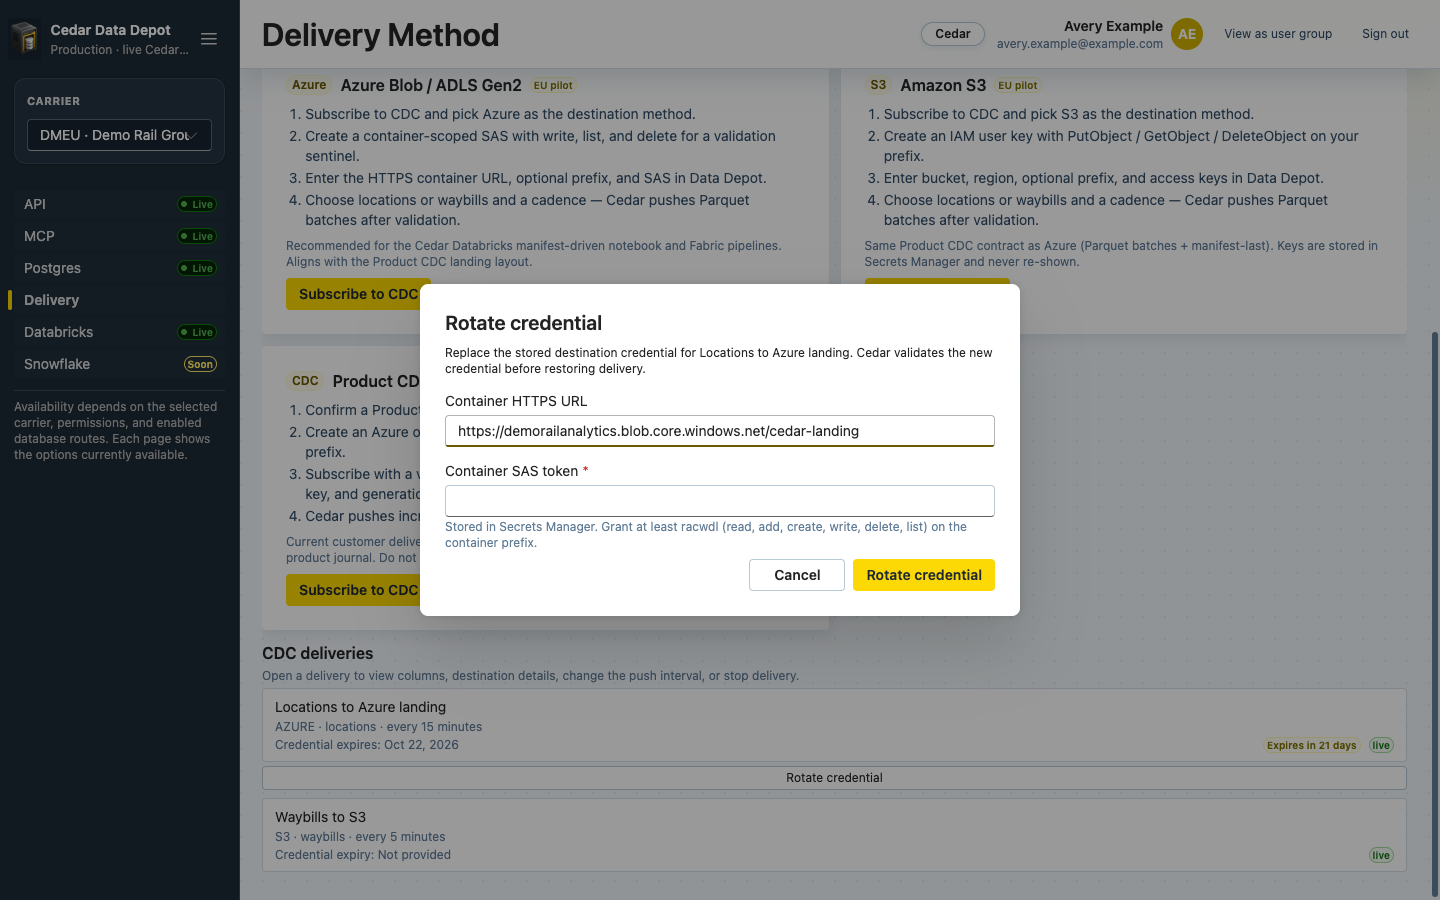This screenshot has height=900, width=1440.
Task: Click the EU pilot tag beside Amazon S3
Action: coord(1018,86)
